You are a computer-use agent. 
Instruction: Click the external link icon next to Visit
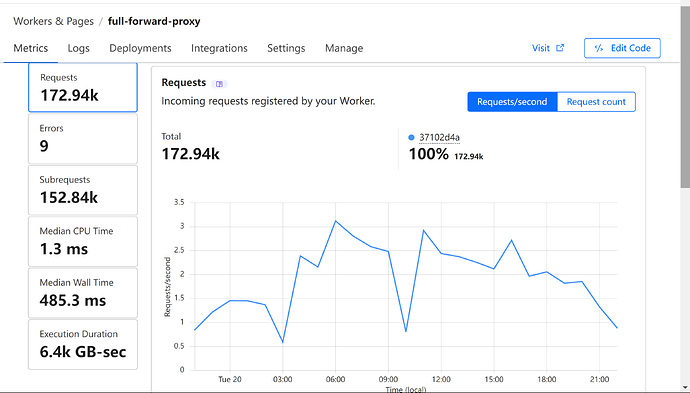click(560, 48)
